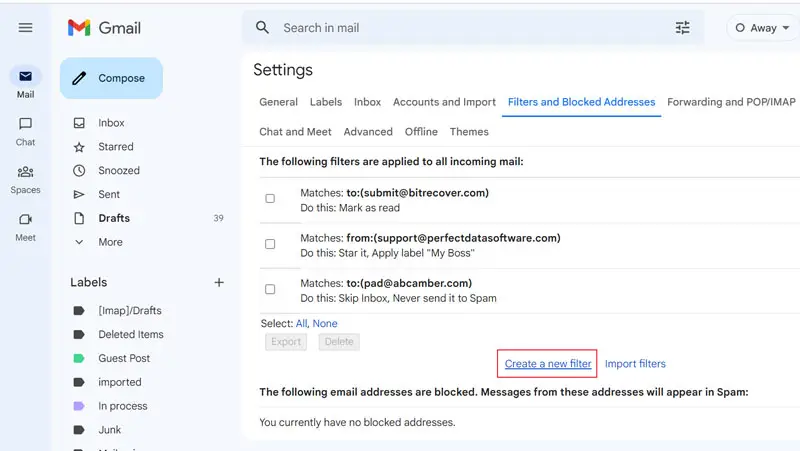Click the plus icon to create label
Screen dimensions: 800x451
(x=219, y=283)
